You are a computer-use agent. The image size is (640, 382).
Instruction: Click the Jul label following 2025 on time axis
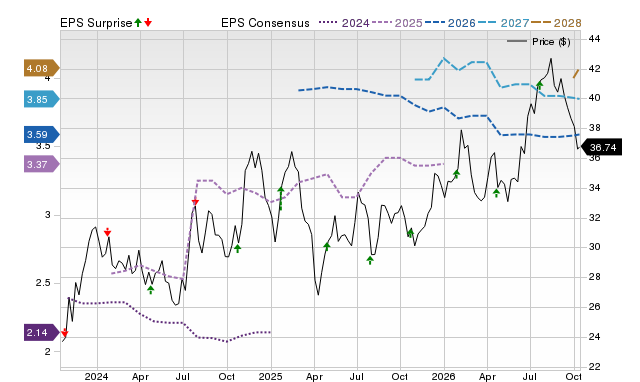click(357, 376)
